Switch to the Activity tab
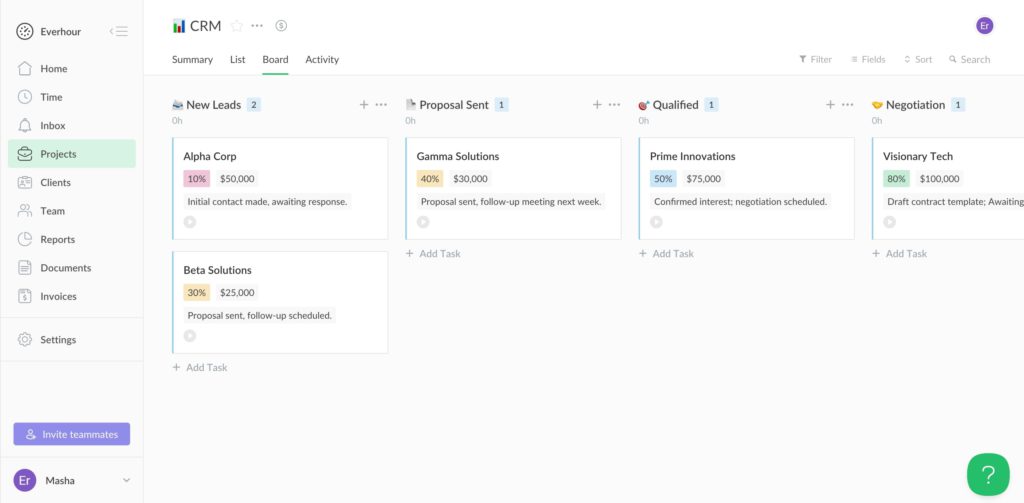This screenshot has width=1024, height=503. point(322,59)
